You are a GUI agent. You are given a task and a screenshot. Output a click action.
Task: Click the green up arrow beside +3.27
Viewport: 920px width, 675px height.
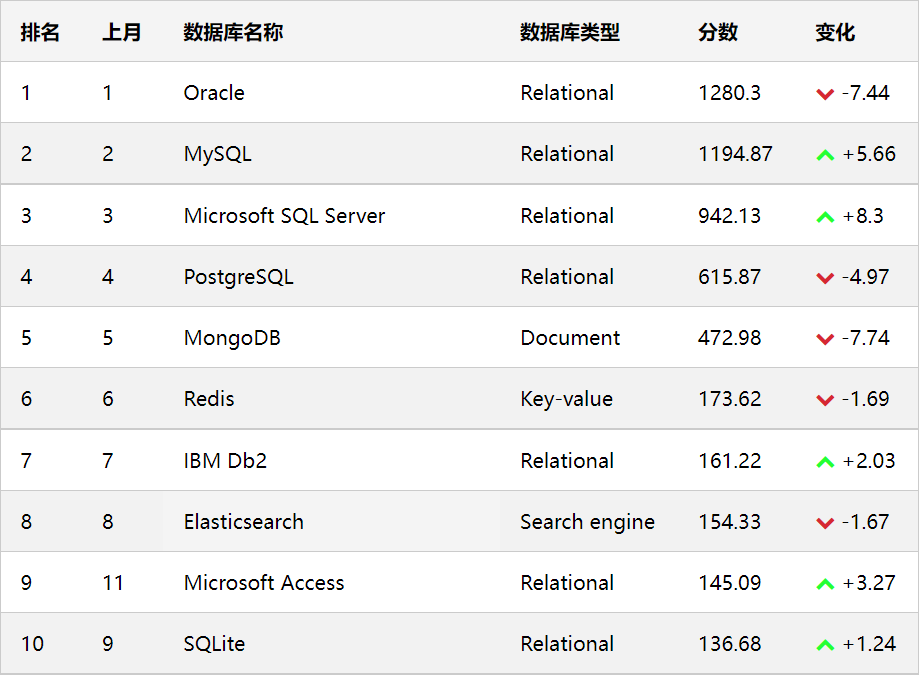point(825,584)
